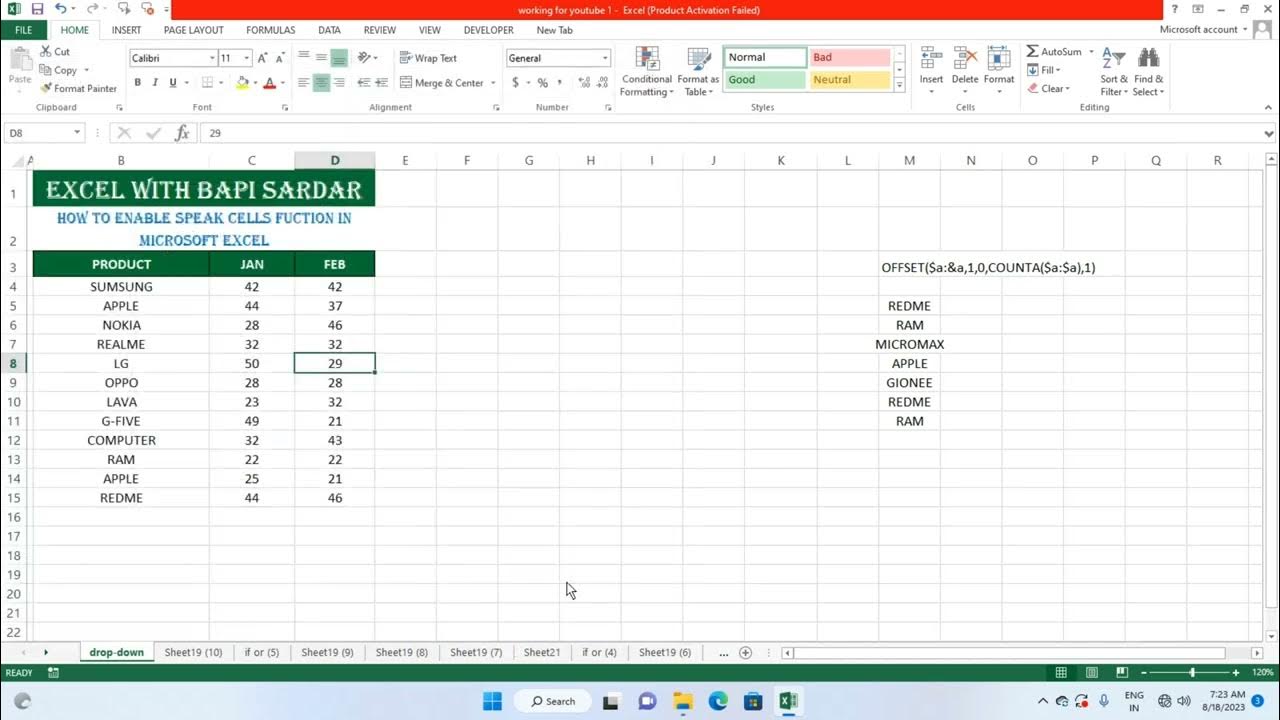Screen dimensions: 1280x720
Task: Click the Undo arrow in quick access
Action: 59,8
